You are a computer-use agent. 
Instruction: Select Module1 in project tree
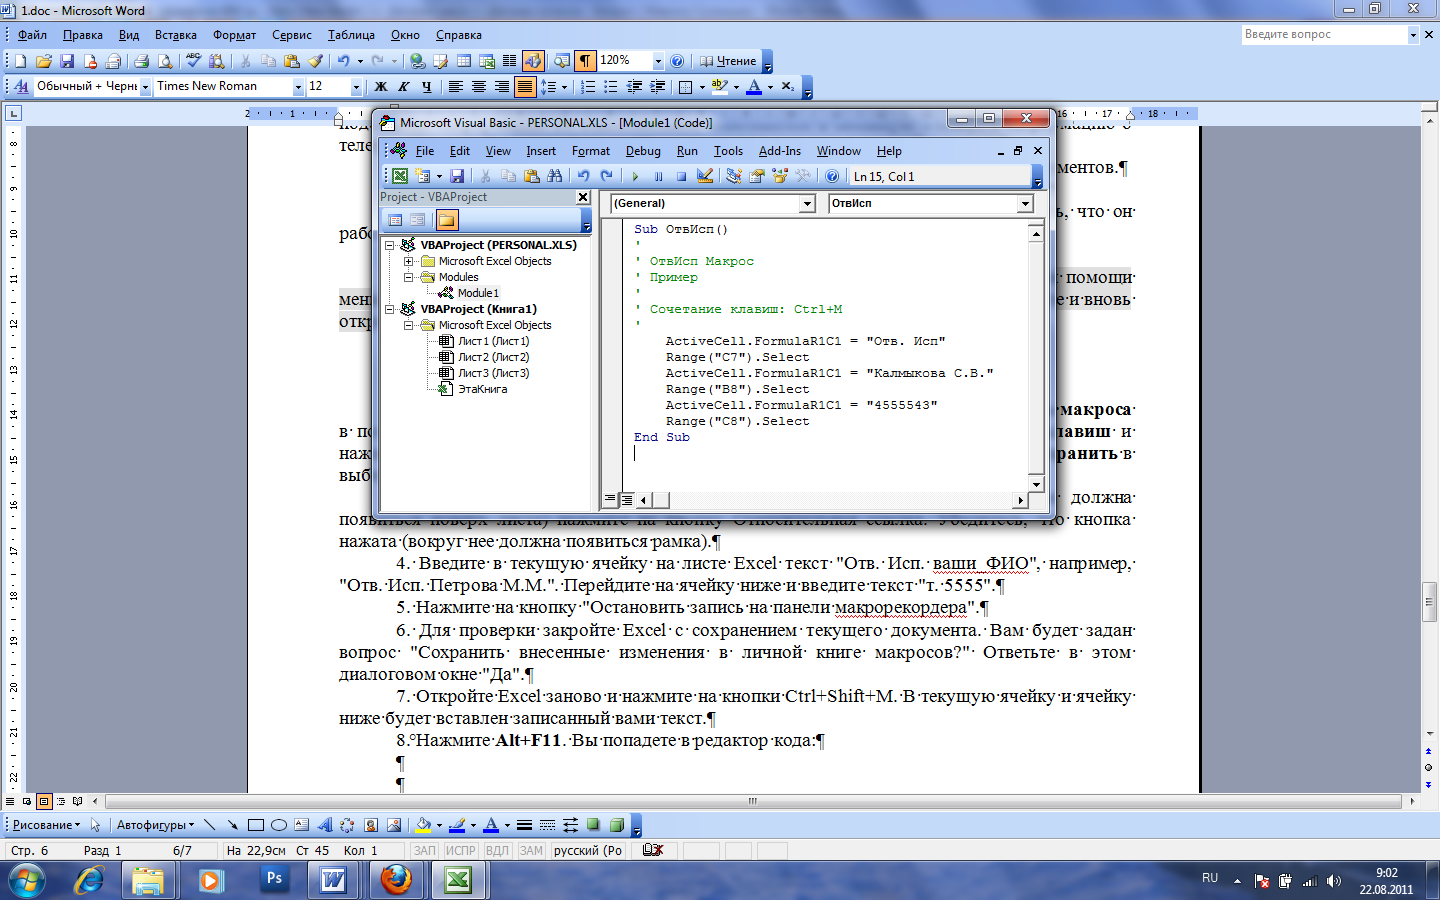pyautogui.click(x=478, y=293)
